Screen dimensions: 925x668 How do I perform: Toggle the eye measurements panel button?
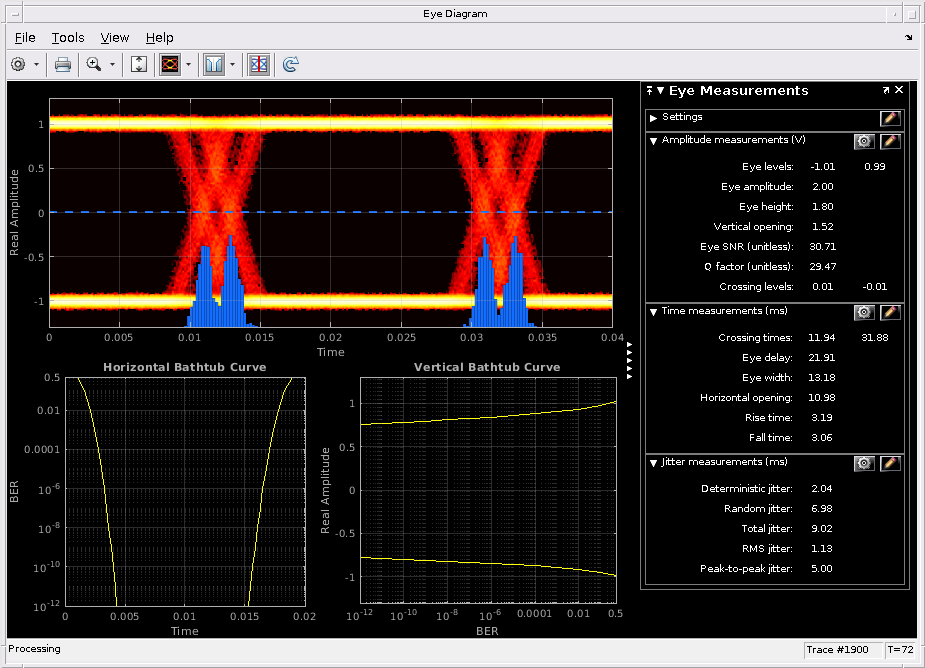click(x=258, y=64)
